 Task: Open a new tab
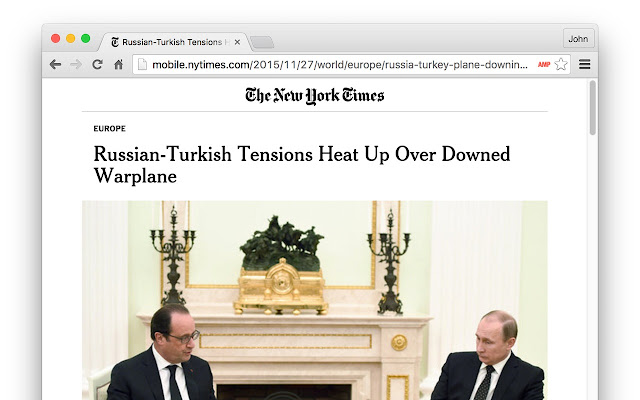(262, 42)
